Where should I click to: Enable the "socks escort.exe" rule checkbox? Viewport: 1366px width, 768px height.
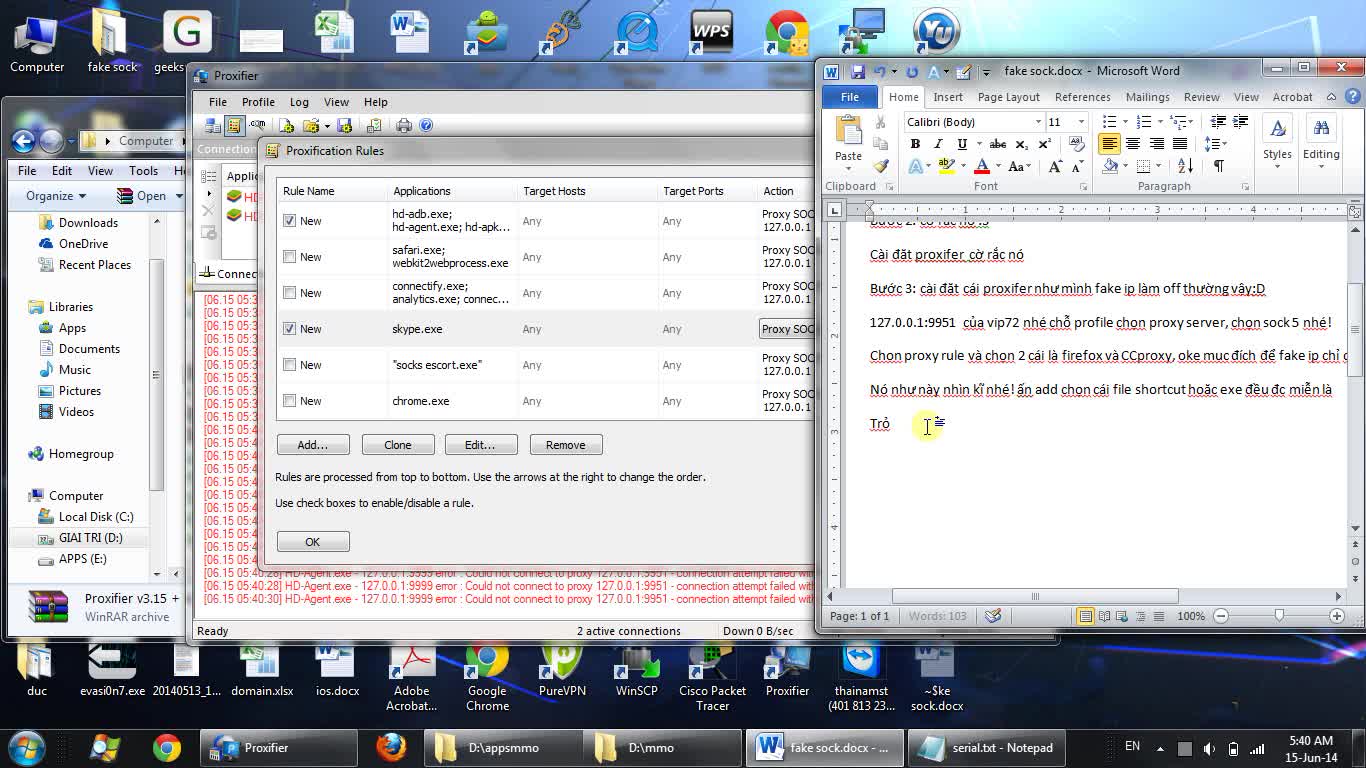[x=290, y=365]
